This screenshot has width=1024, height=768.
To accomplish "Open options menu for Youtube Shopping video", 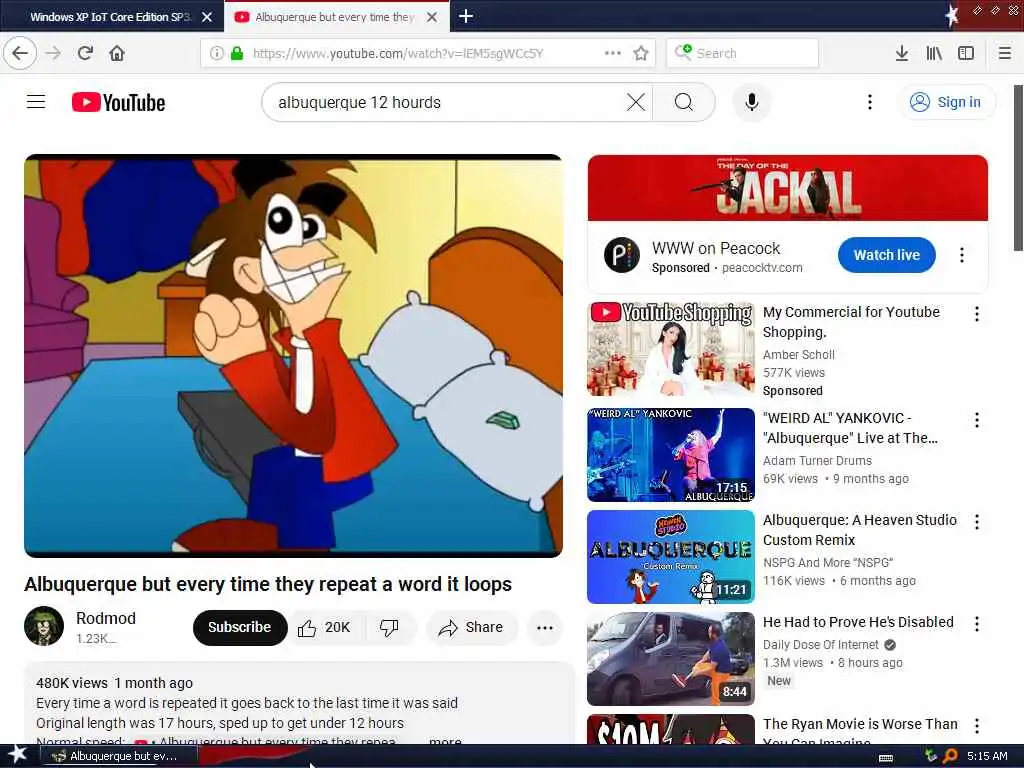I will (976, 314).
